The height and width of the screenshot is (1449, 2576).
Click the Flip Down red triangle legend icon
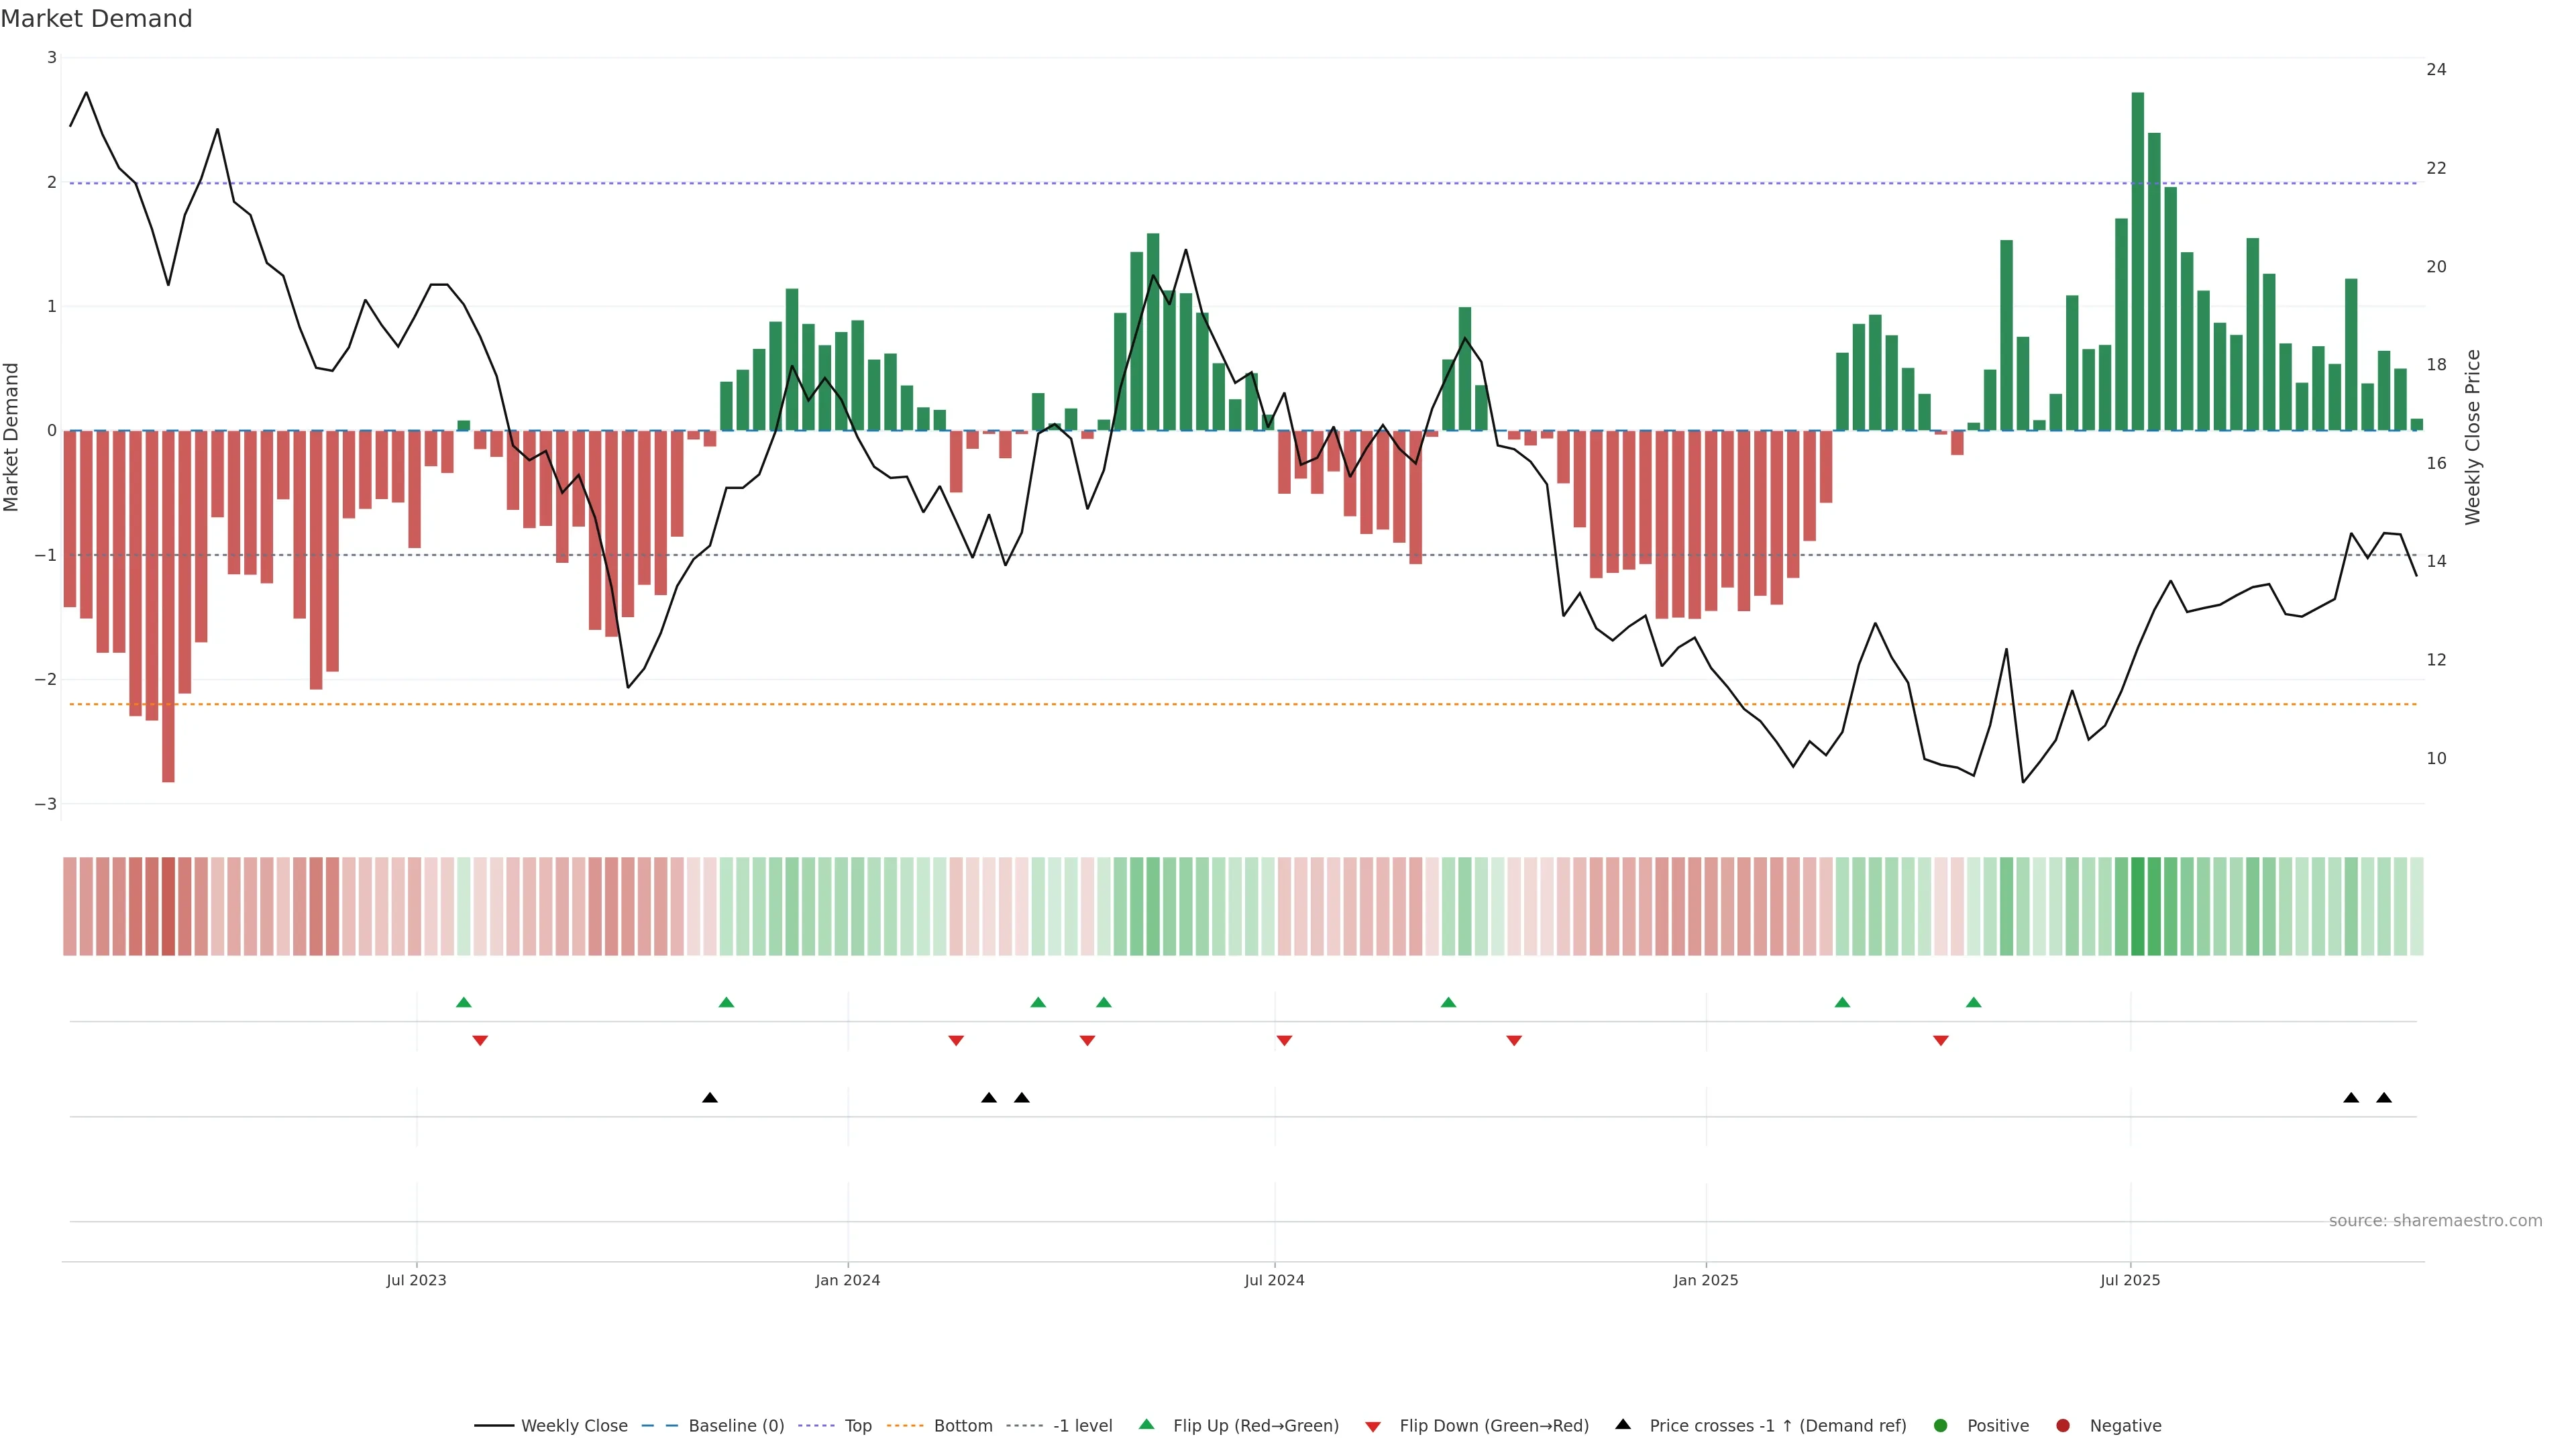click(1373, 1426)
